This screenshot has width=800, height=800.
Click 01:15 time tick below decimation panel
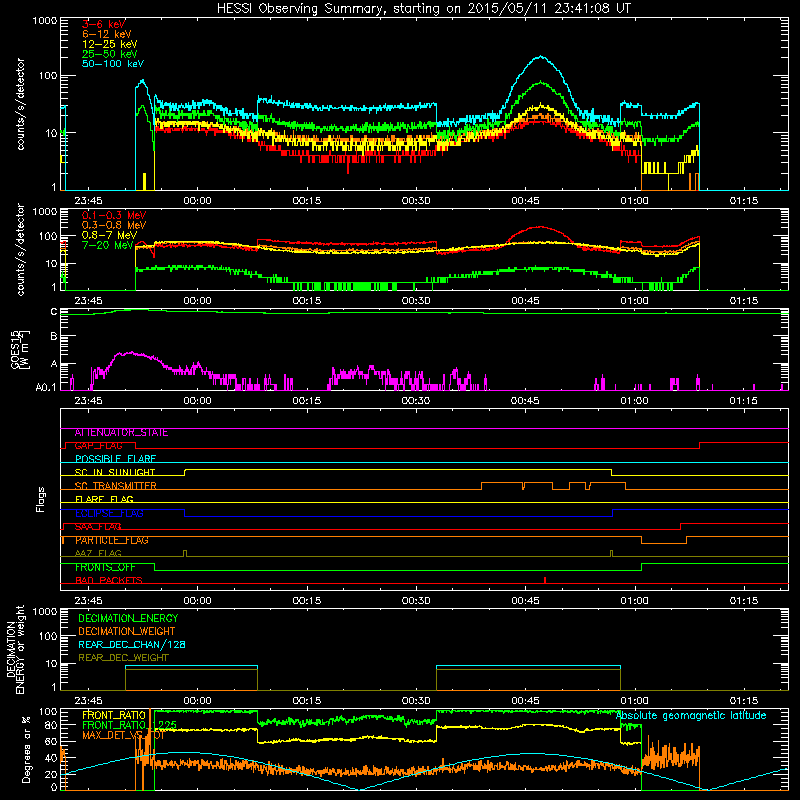pos(743,701)
